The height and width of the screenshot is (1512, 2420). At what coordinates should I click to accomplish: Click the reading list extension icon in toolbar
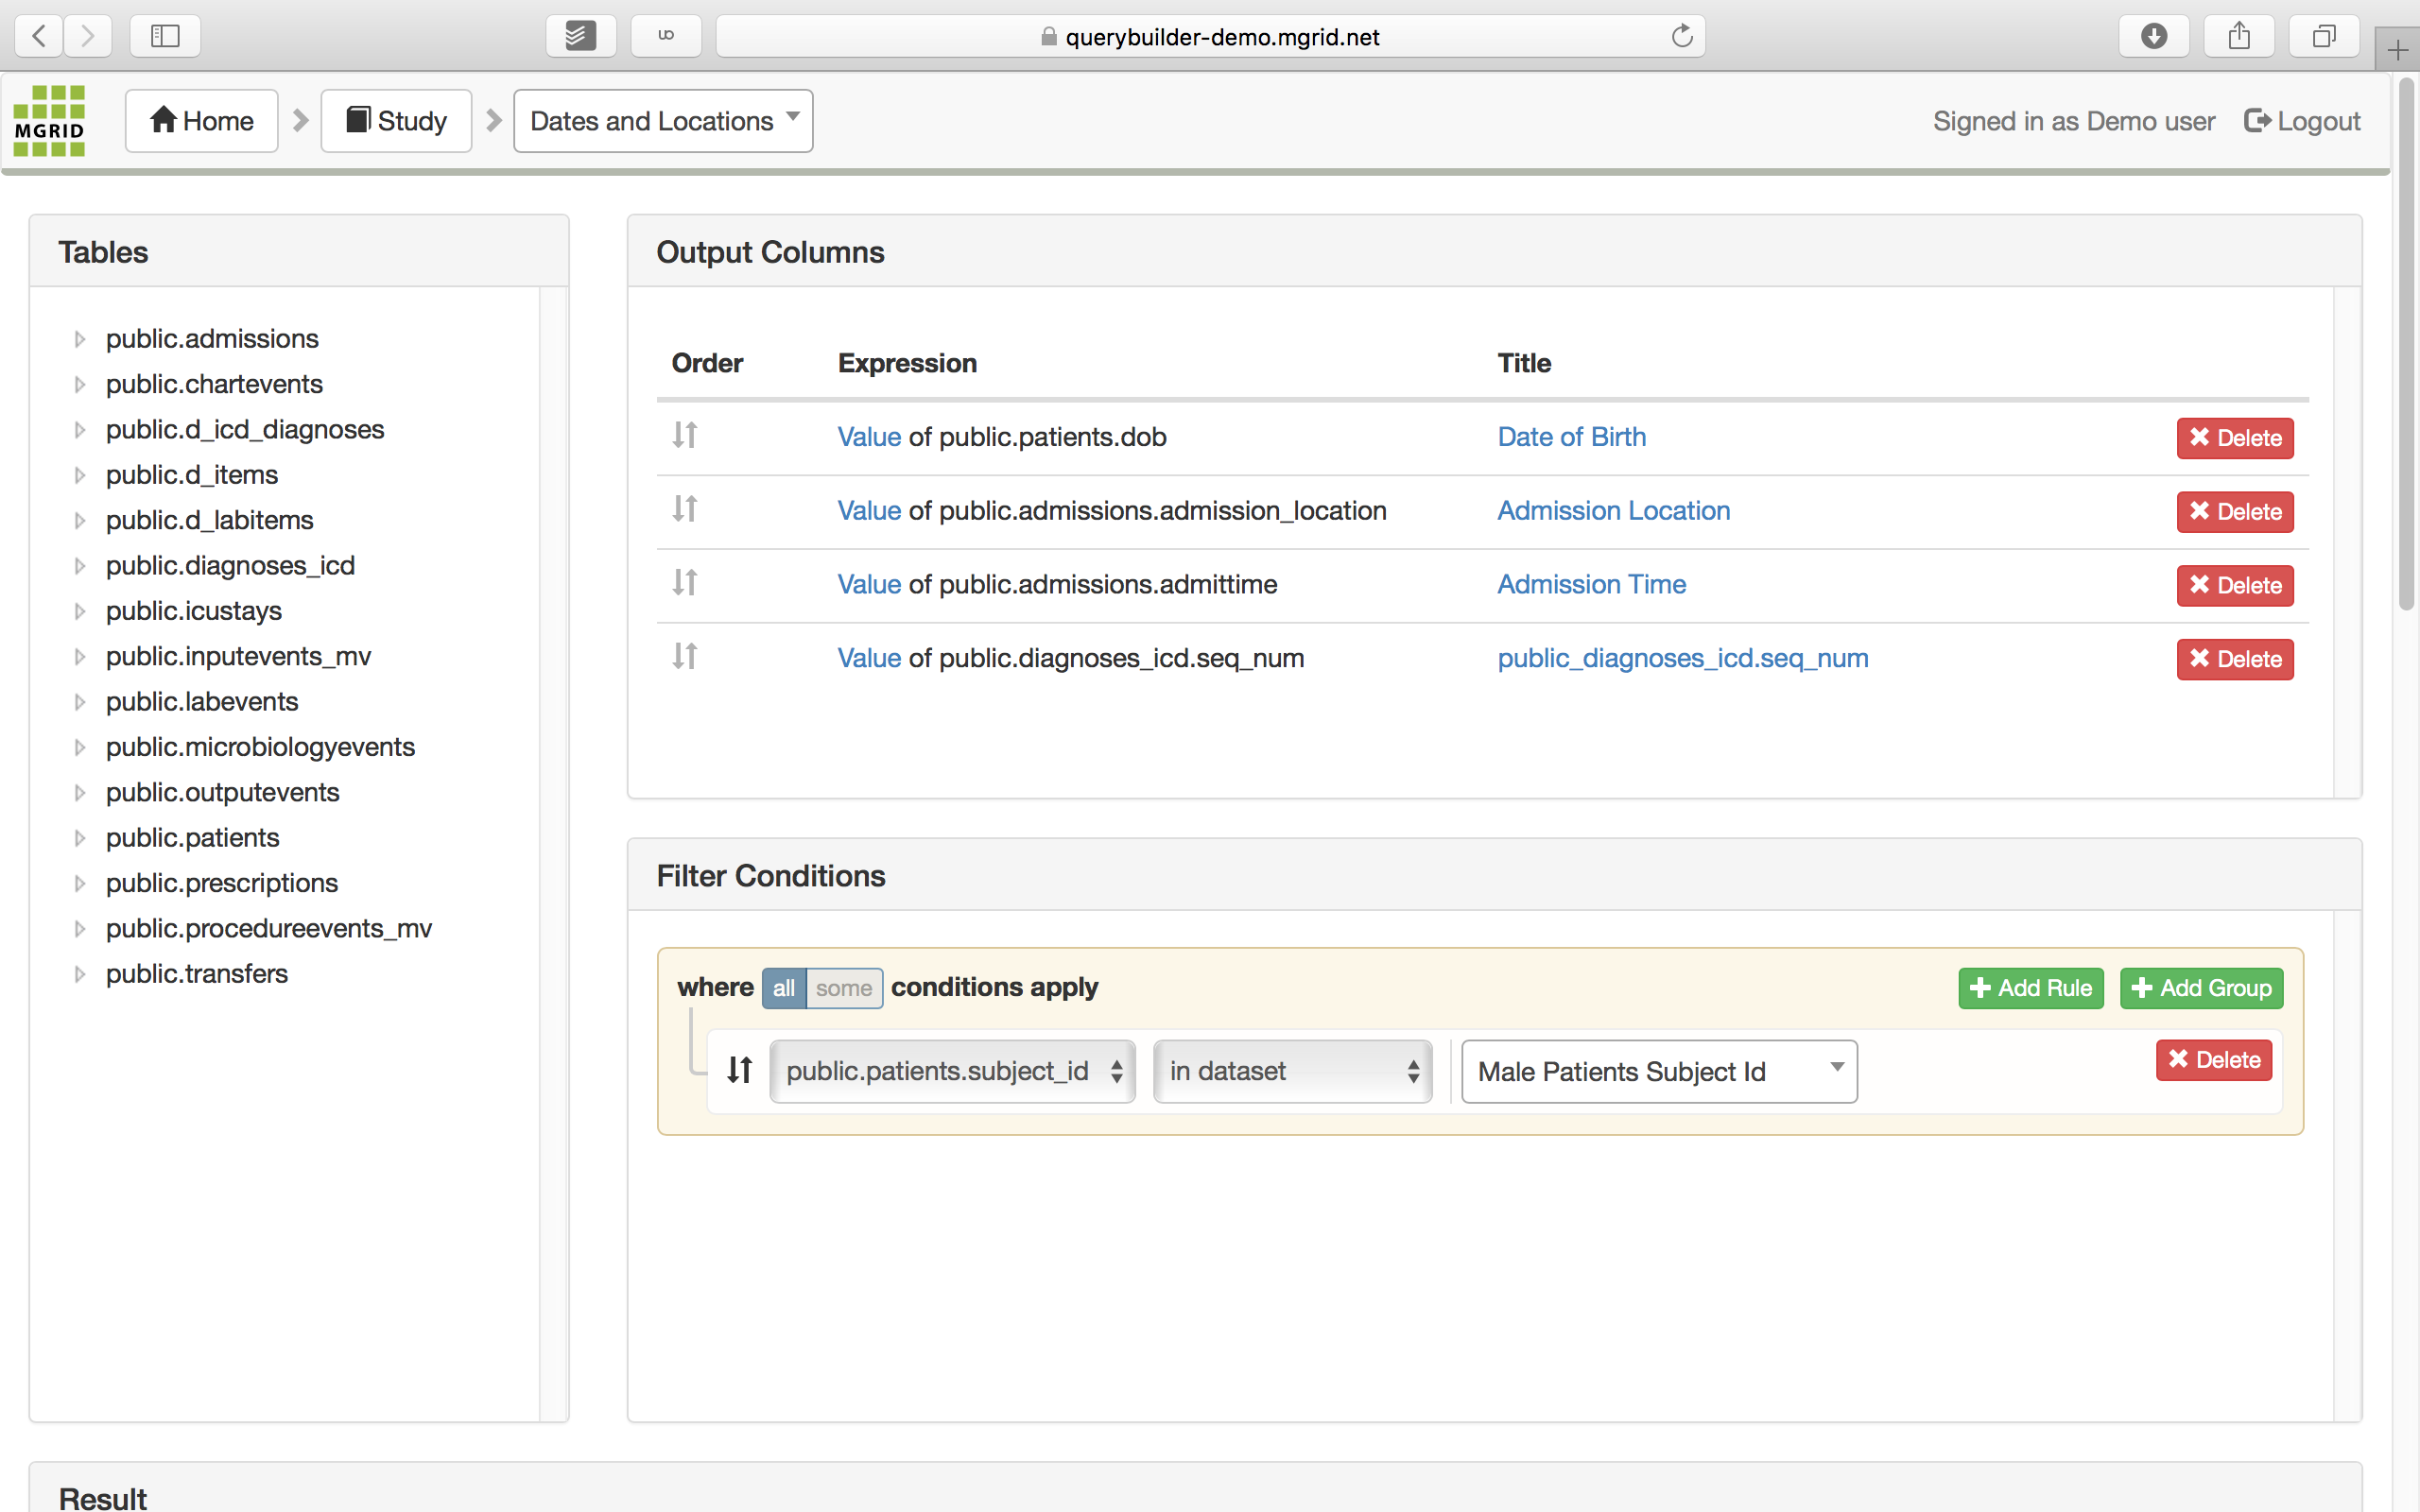pos(581,36)
